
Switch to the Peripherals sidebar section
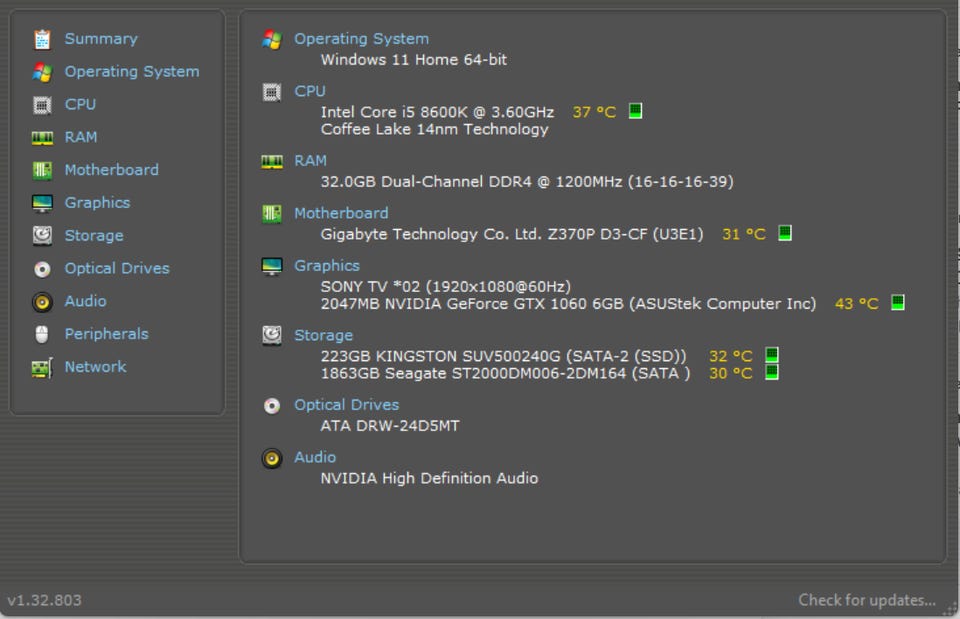point(107,334)
